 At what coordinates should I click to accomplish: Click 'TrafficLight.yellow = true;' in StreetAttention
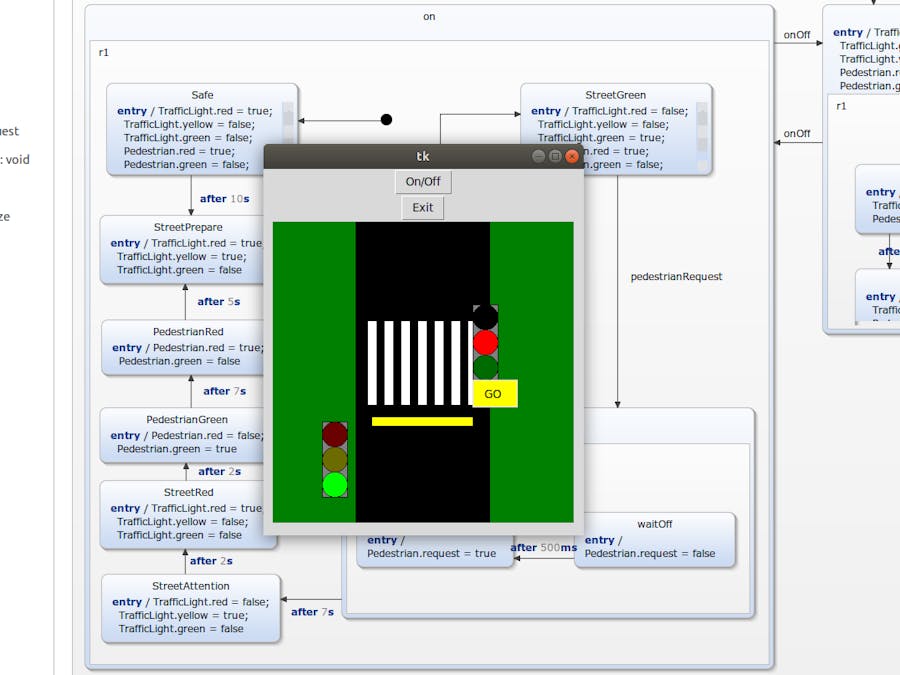click(184, 615)
